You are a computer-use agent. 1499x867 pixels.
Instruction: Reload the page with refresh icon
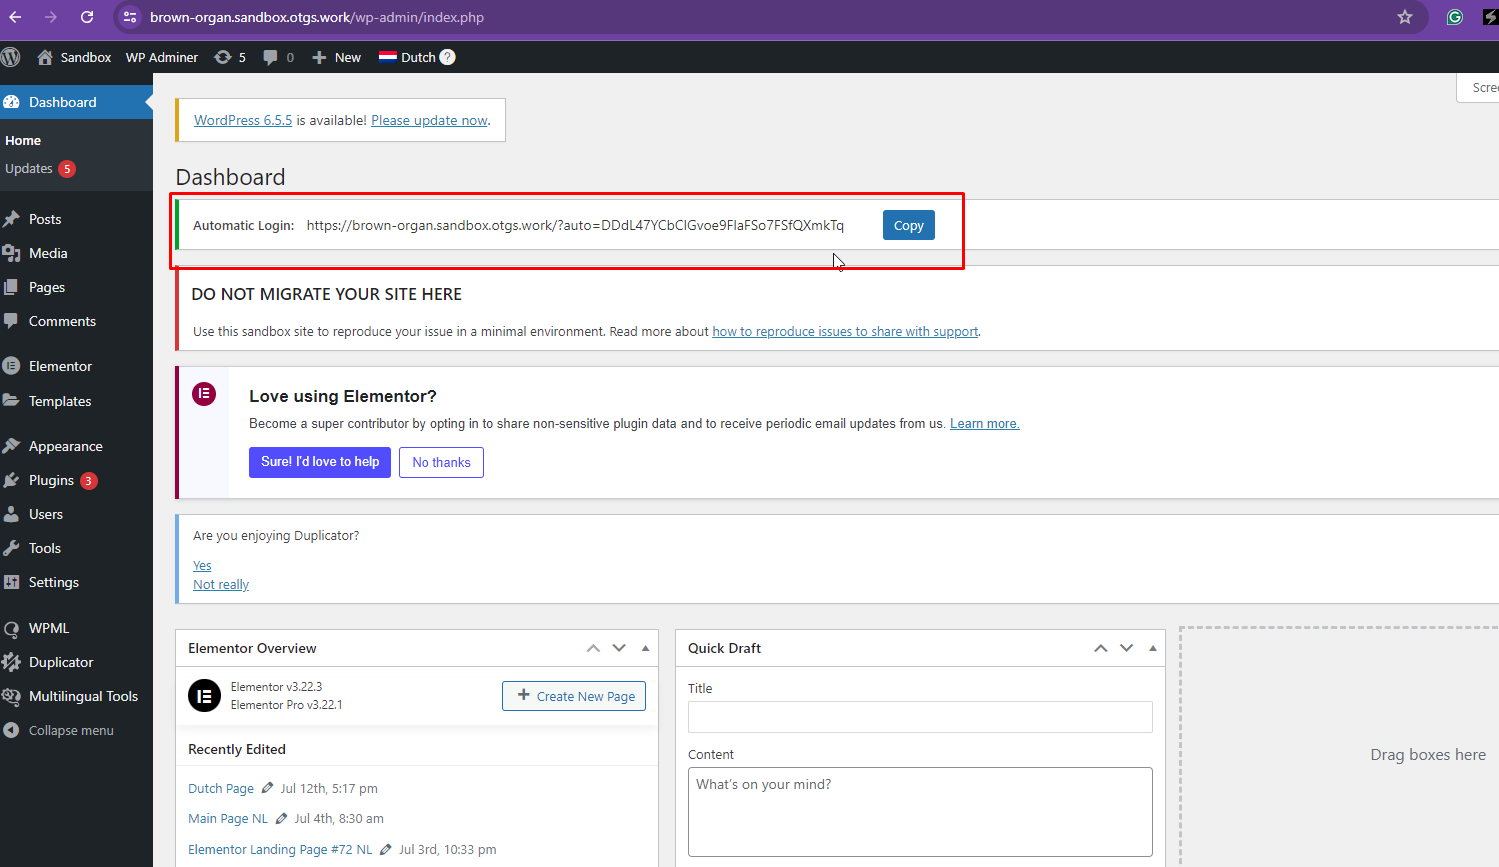[x=87, y=17]
